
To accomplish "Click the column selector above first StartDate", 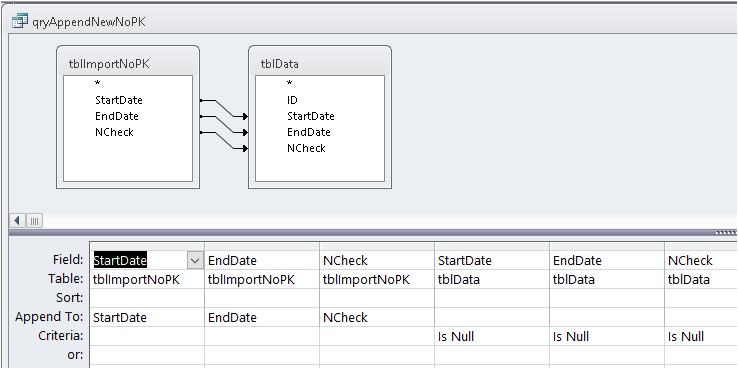I will 147,246.
